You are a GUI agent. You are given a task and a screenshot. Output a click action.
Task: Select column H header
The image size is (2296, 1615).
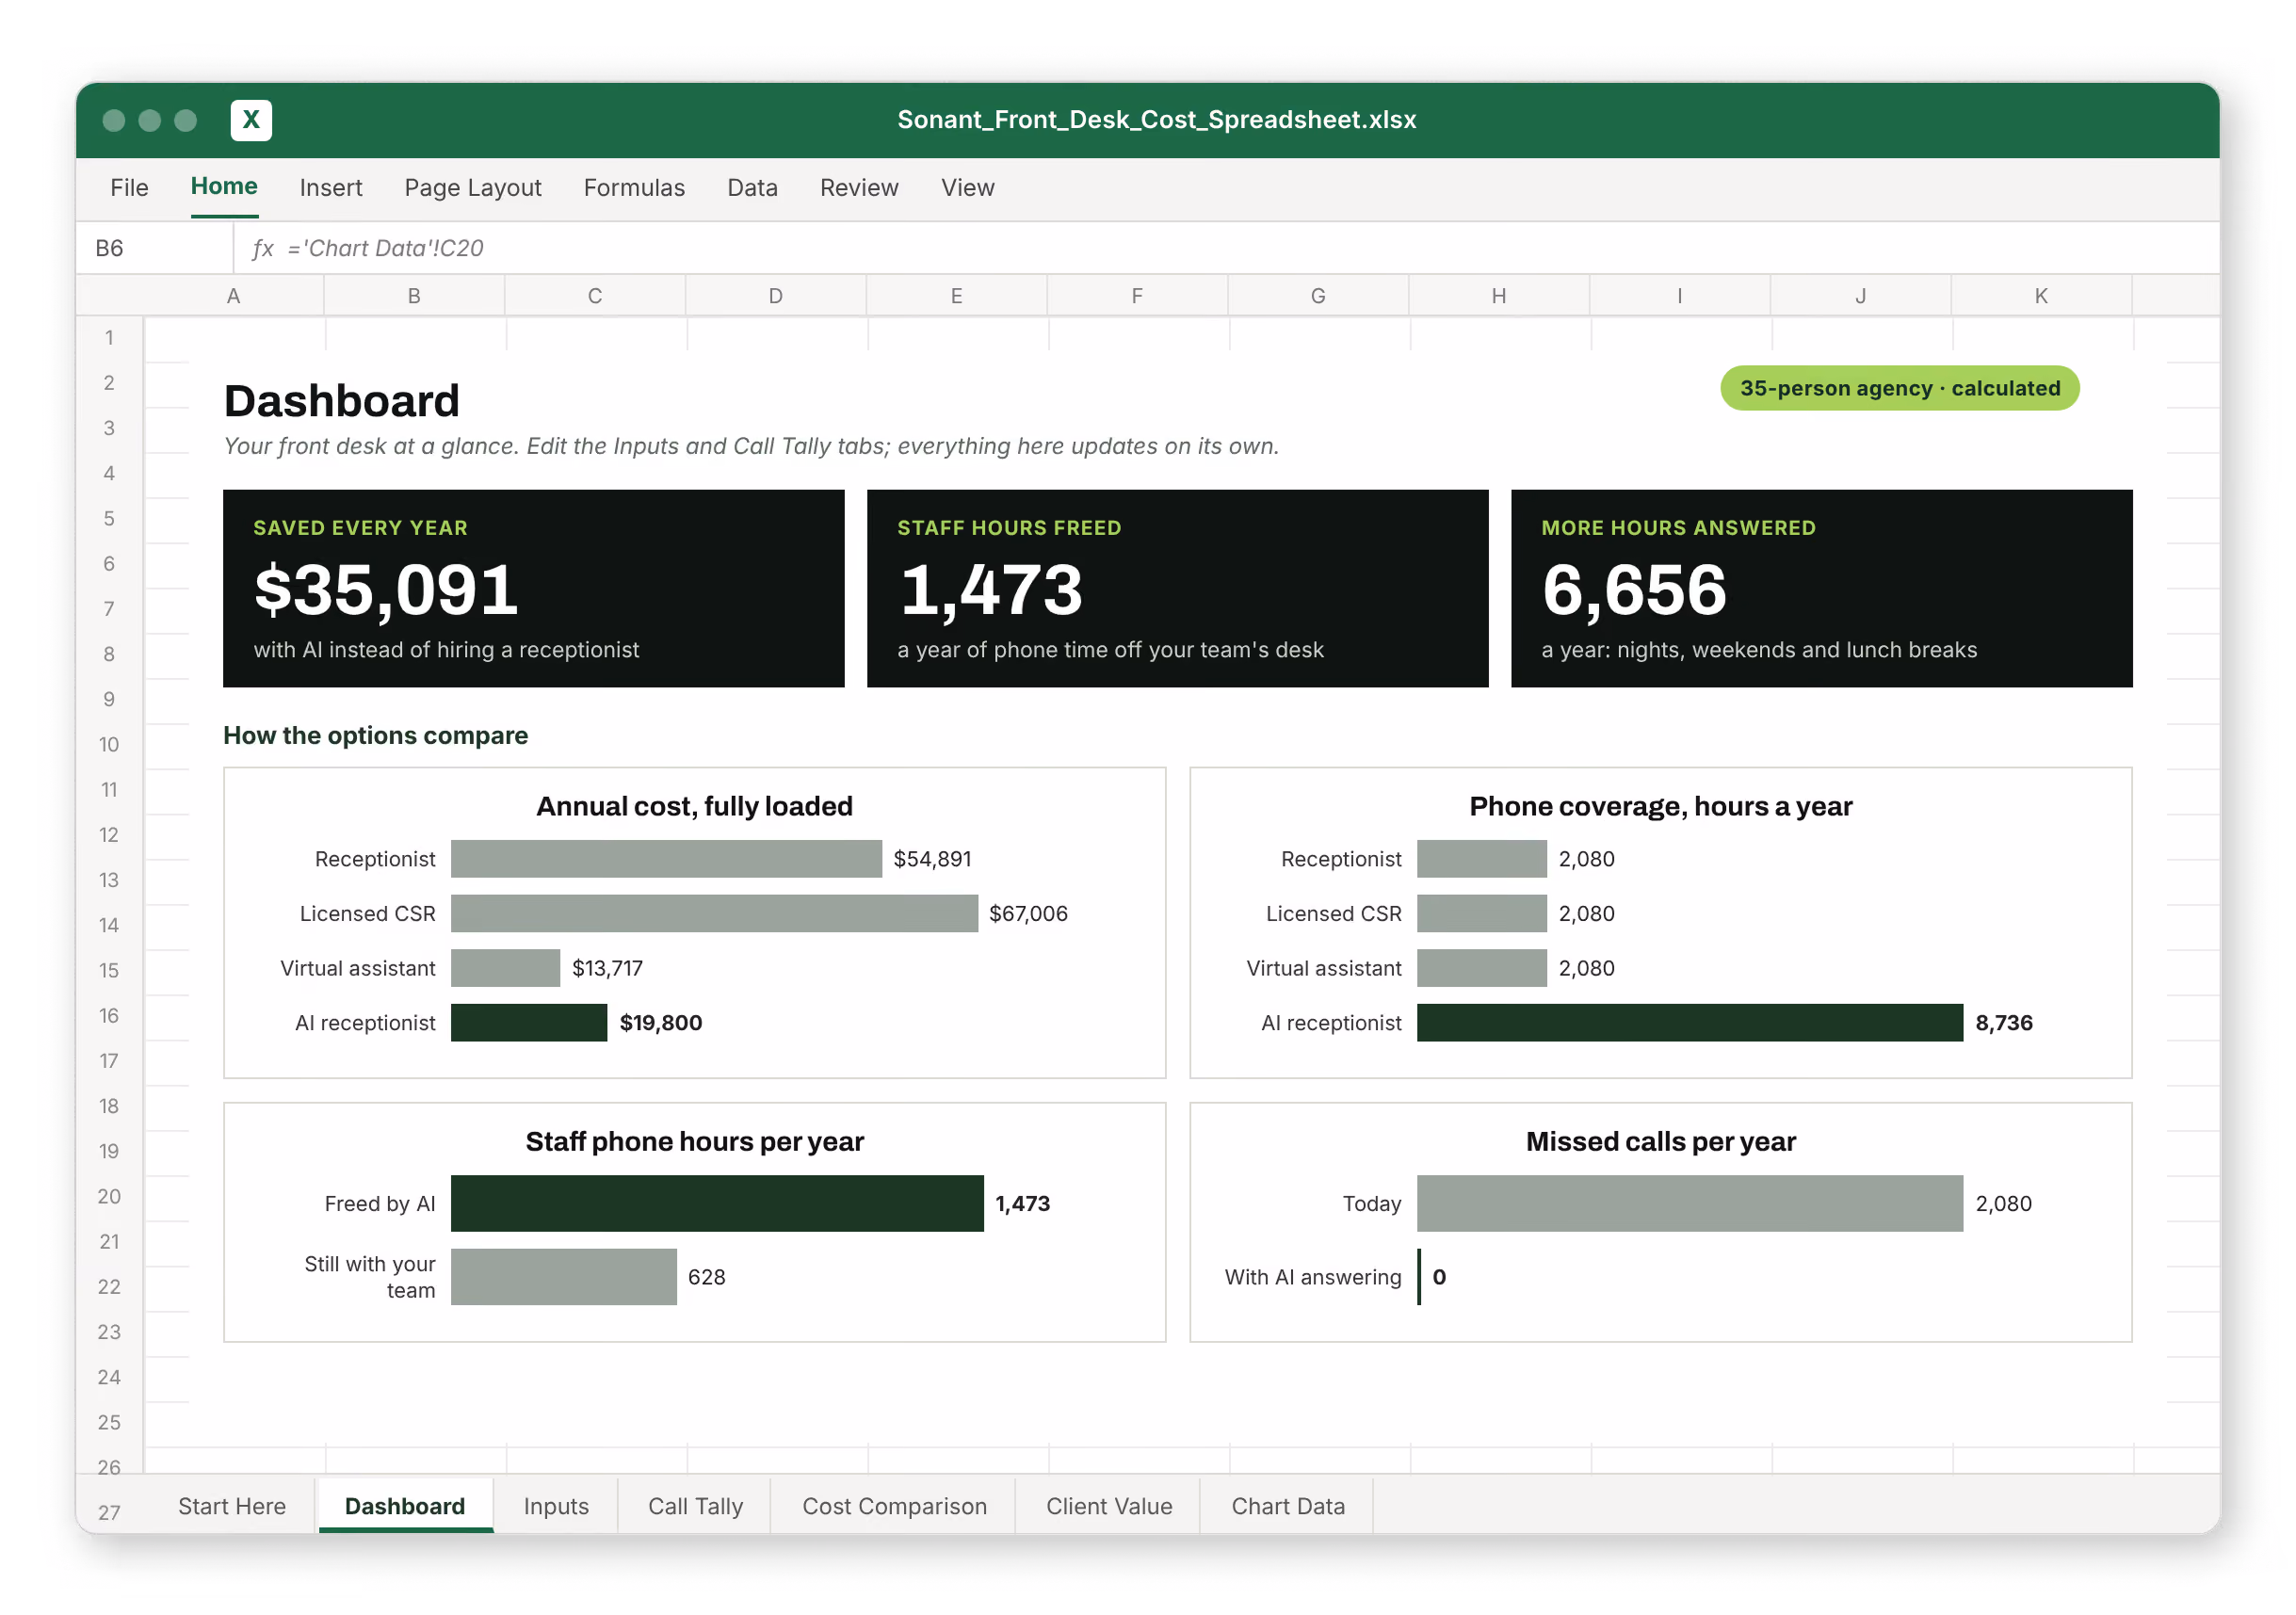click(x=1499, y=296)
